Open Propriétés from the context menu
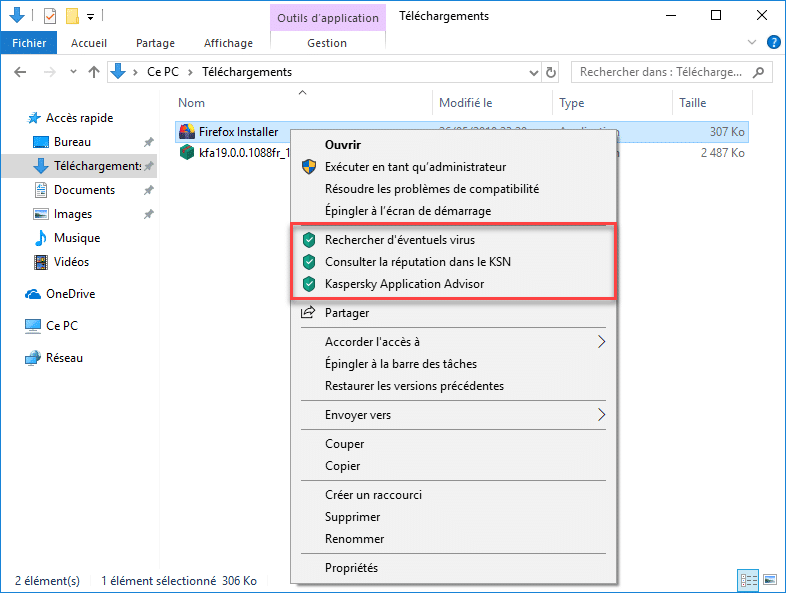 tap(351, 568)
